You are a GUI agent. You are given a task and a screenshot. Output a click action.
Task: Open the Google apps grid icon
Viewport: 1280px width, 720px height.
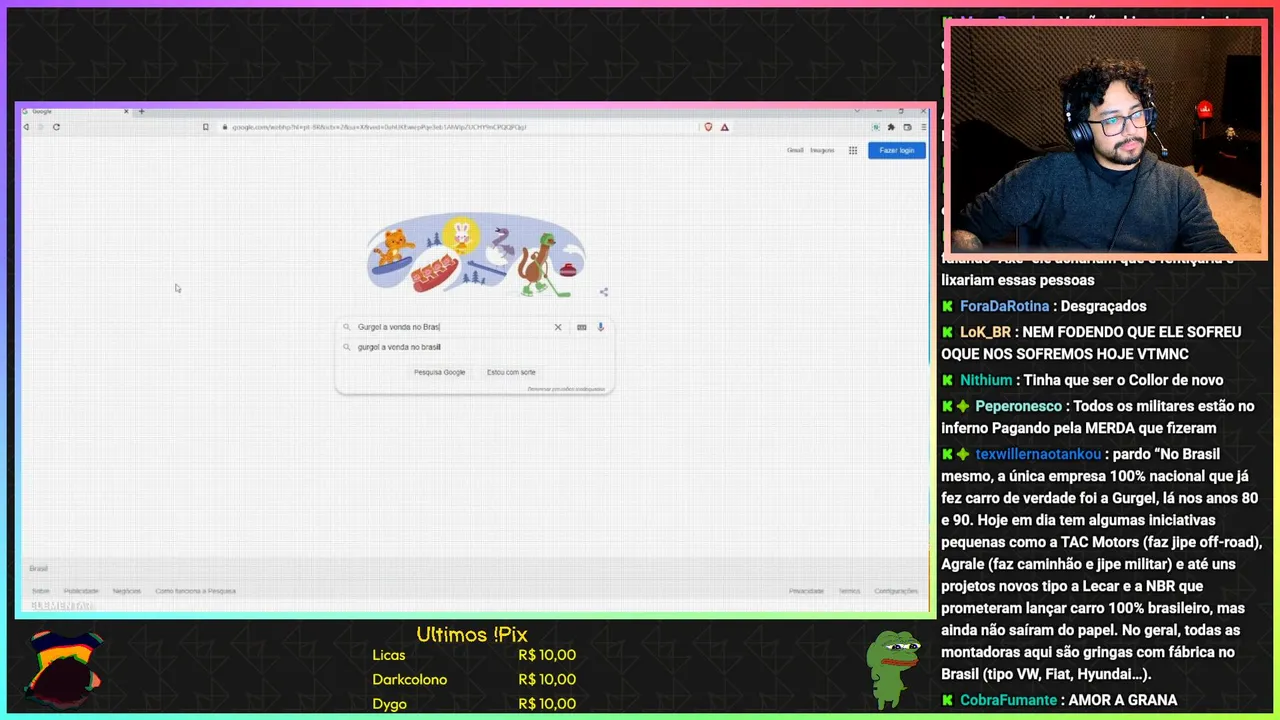pyautogui.click(x=853, y=150)
